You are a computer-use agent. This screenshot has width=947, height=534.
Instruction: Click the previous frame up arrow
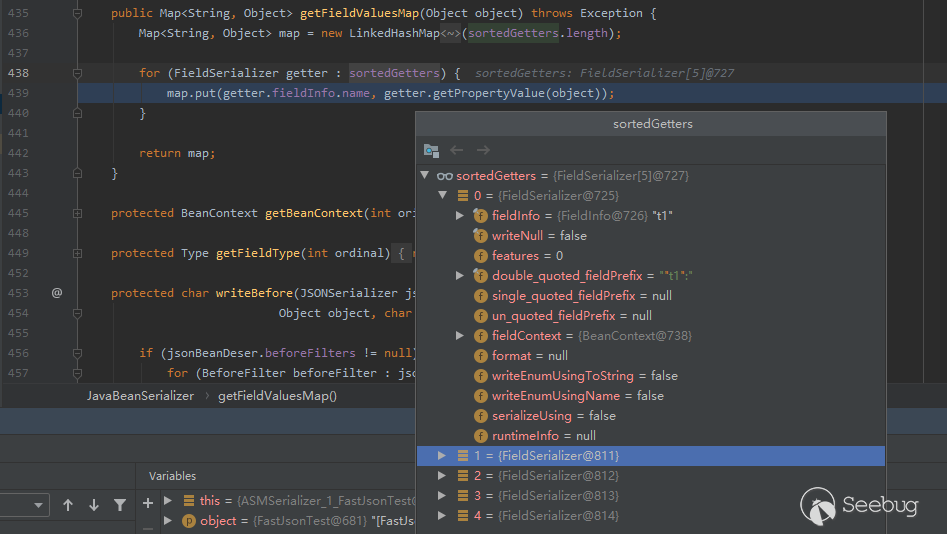[x=68, y=505]
